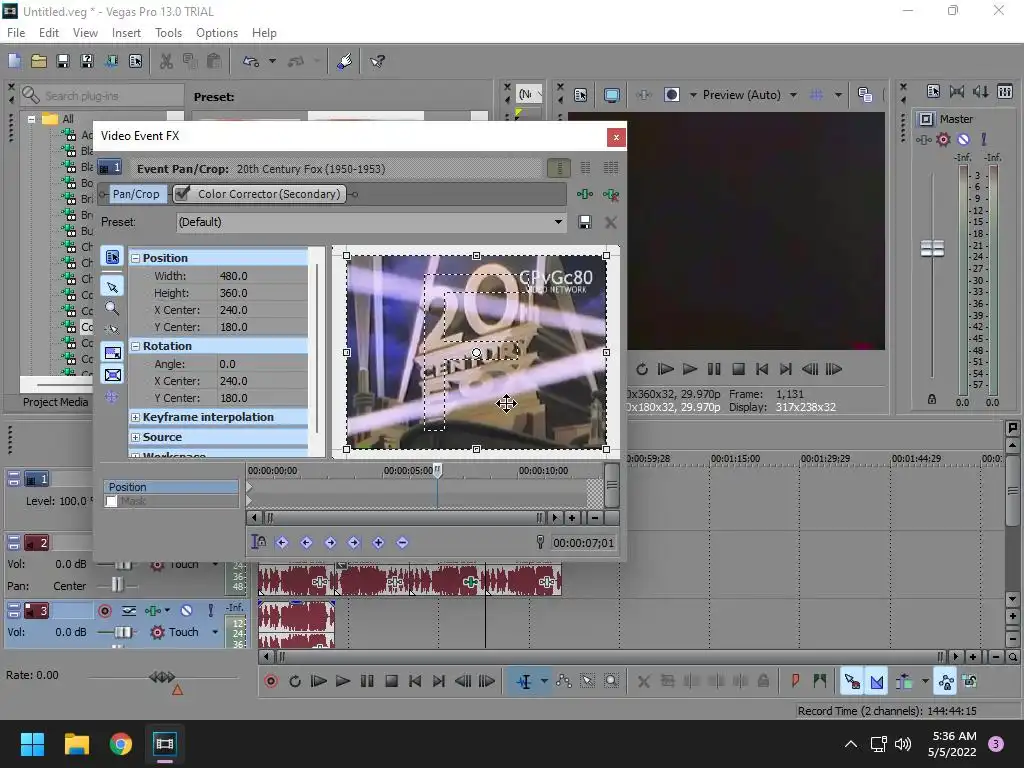Click keyframe timecode field 00:00:07;01
The height and width of the screenshot is (768, 1024).
[x=583, y=543]
